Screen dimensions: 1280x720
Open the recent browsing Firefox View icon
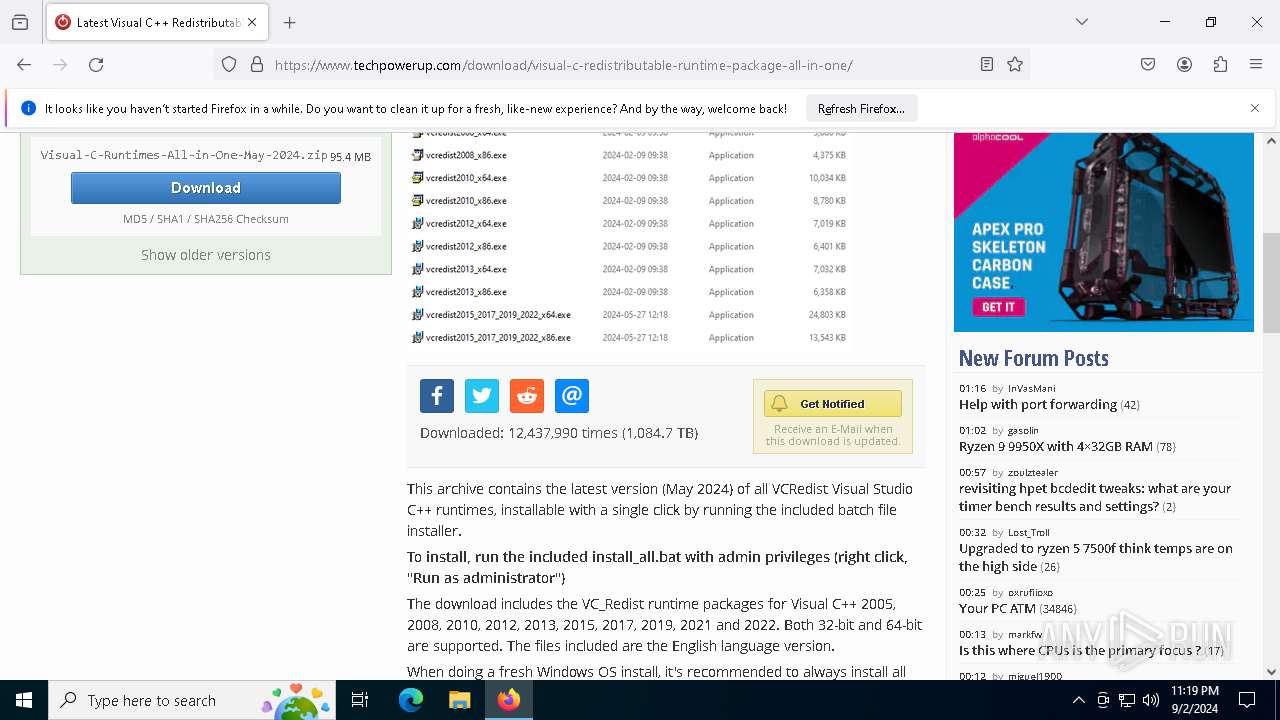[20, 22]
